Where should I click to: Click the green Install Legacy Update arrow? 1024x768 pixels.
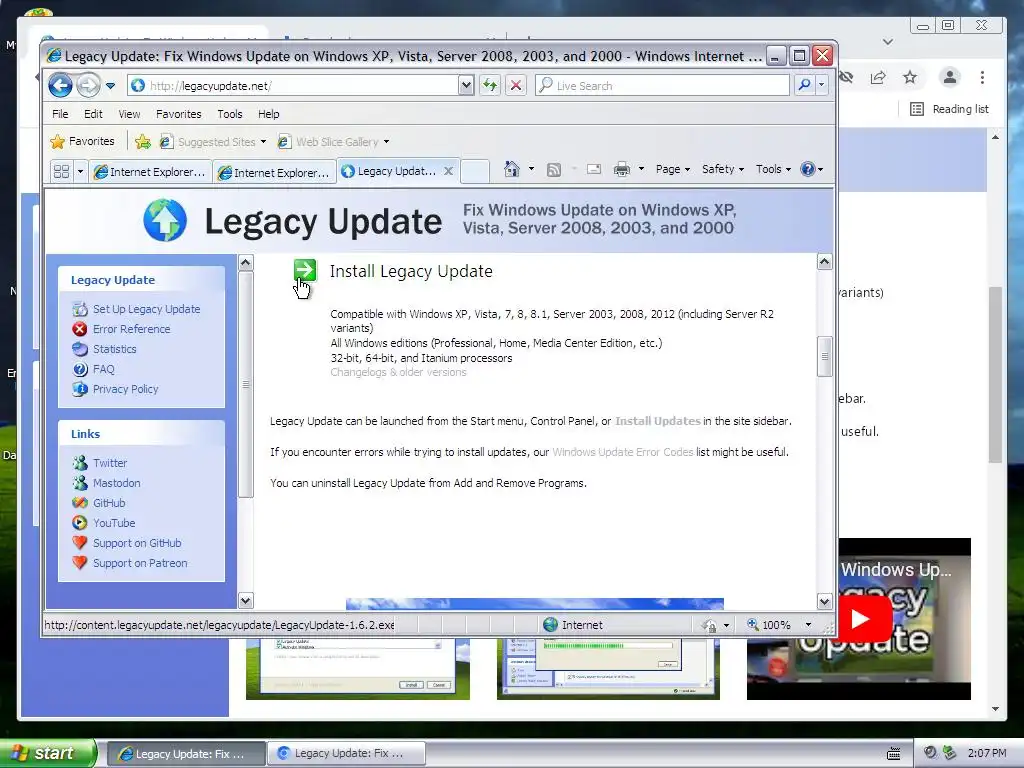point(305,270)
